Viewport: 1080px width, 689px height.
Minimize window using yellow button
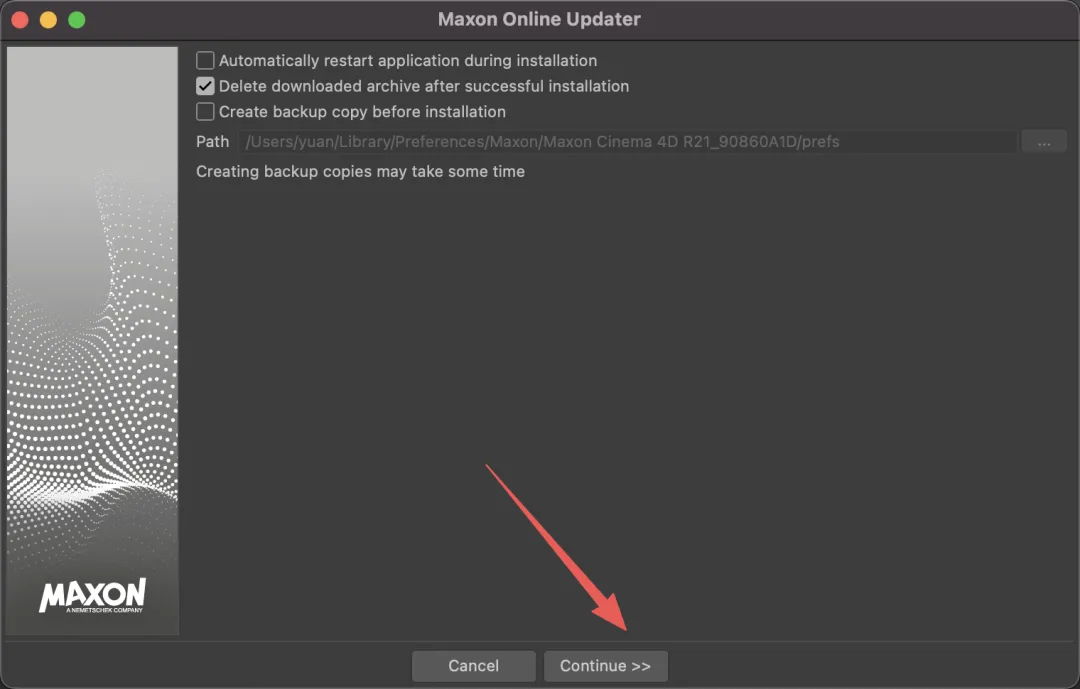pyautogui.click(x=48, y=20)
